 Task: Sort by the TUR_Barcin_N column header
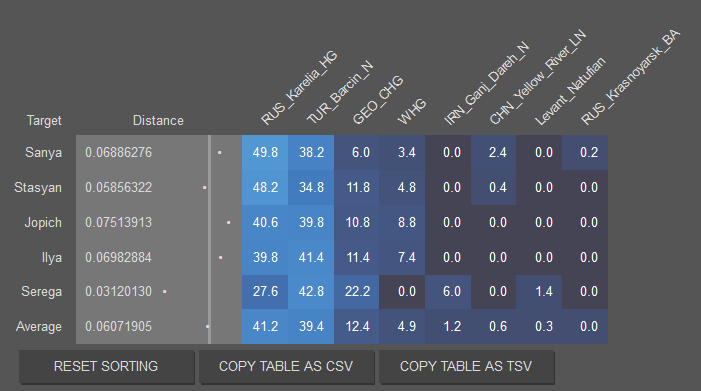click(x=340, y=92)
